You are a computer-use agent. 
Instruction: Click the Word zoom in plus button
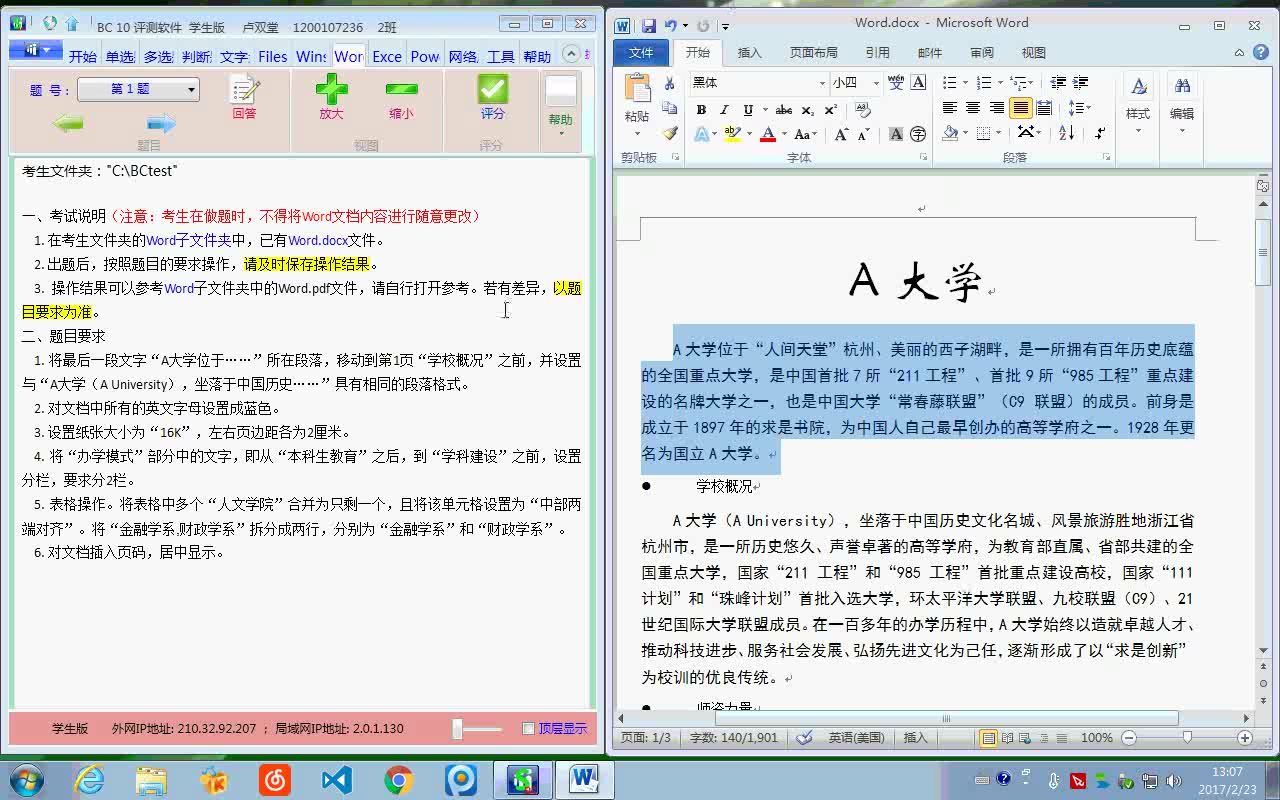coord(1245,738)
